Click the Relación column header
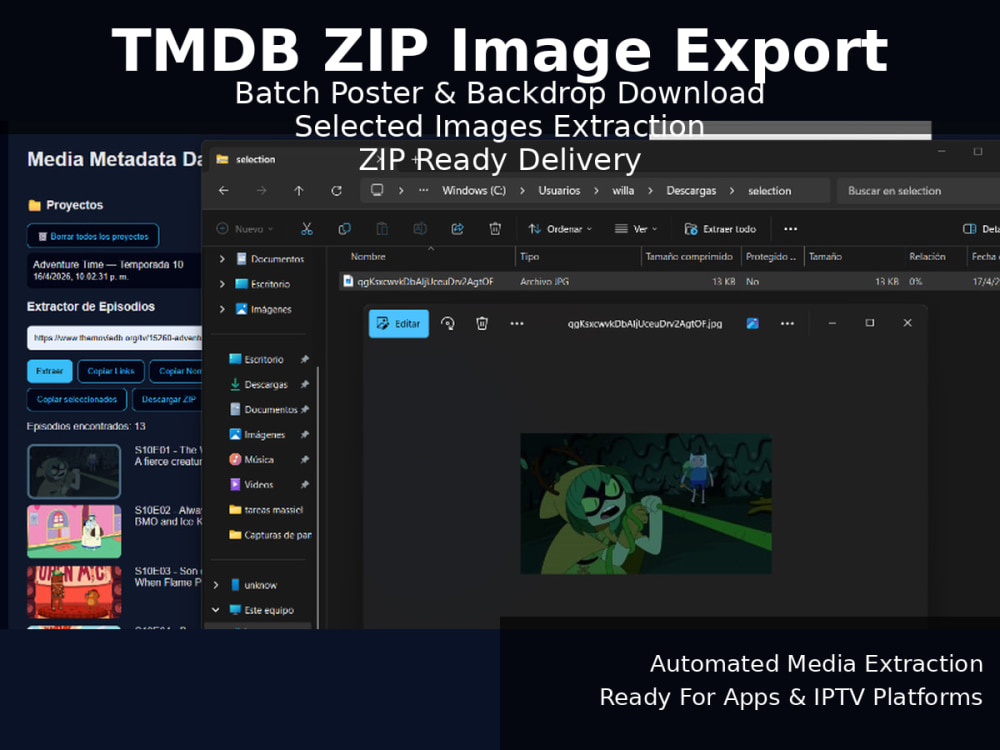This screenshot has width=1000, height=750. [x=927, y=256]
